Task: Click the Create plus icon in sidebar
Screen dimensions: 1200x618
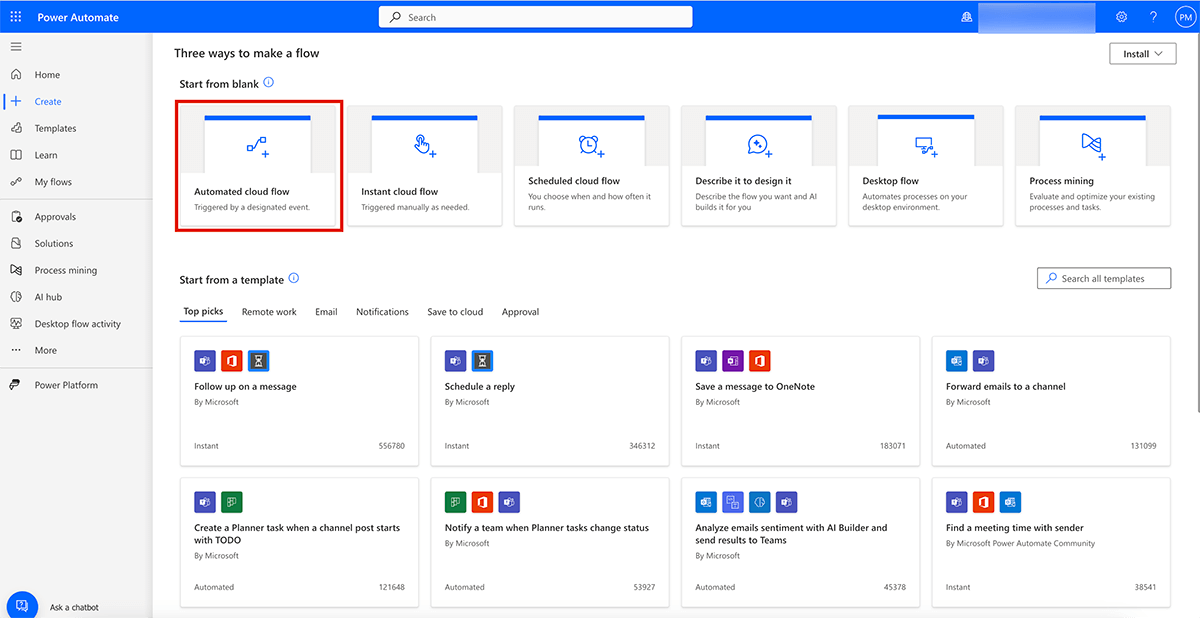Action: 15,101
